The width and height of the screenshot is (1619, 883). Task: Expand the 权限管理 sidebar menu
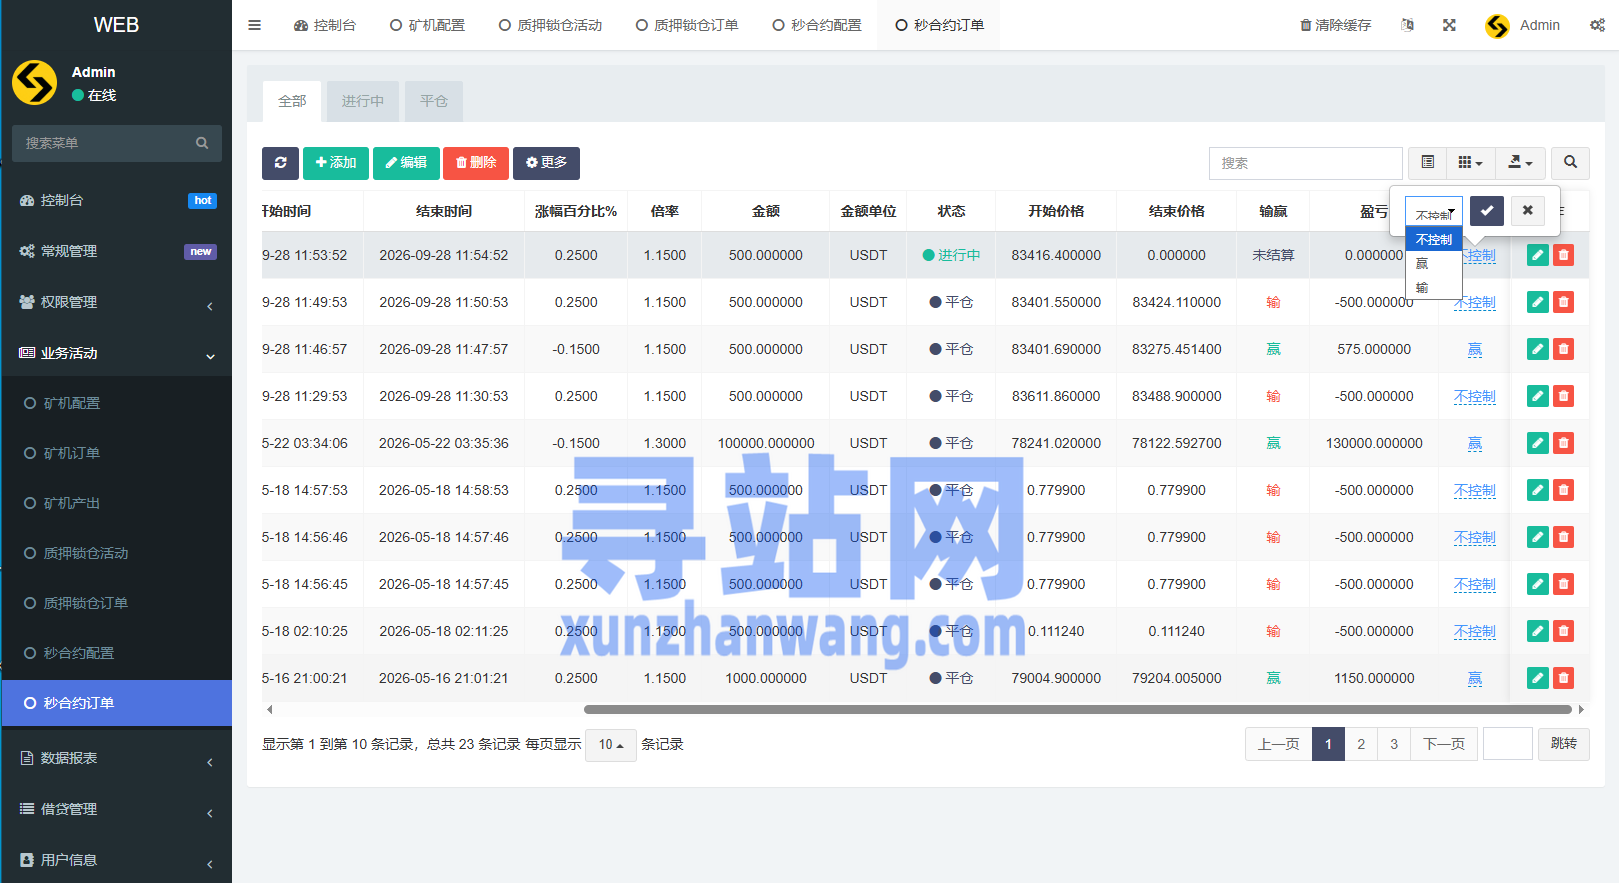tap(117, 302)
